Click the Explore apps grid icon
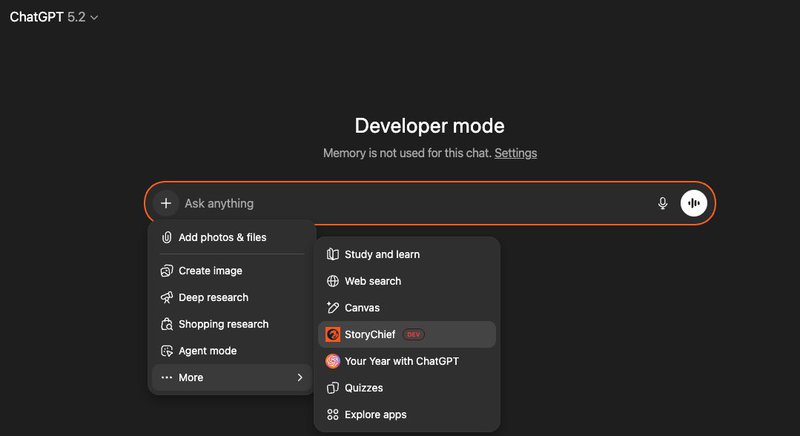The width and height of the screenshot is (800, 436). pos(333,415)
